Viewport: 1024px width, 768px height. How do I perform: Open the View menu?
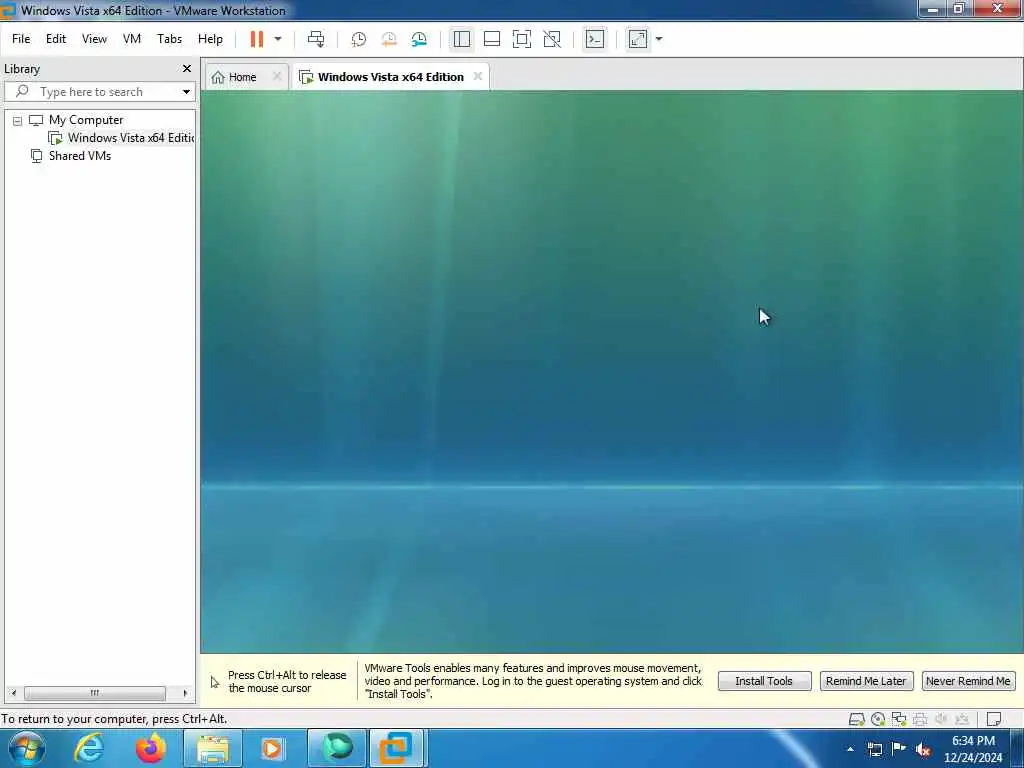(x=94, y=39)
